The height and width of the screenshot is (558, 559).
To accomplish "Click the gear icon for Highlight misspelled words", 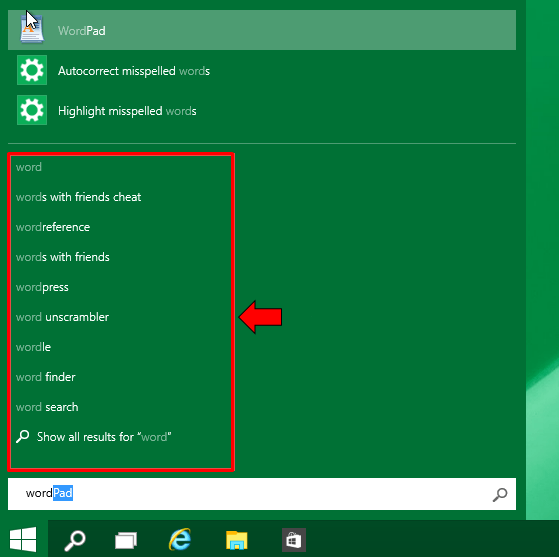I will tap(32, 110).
